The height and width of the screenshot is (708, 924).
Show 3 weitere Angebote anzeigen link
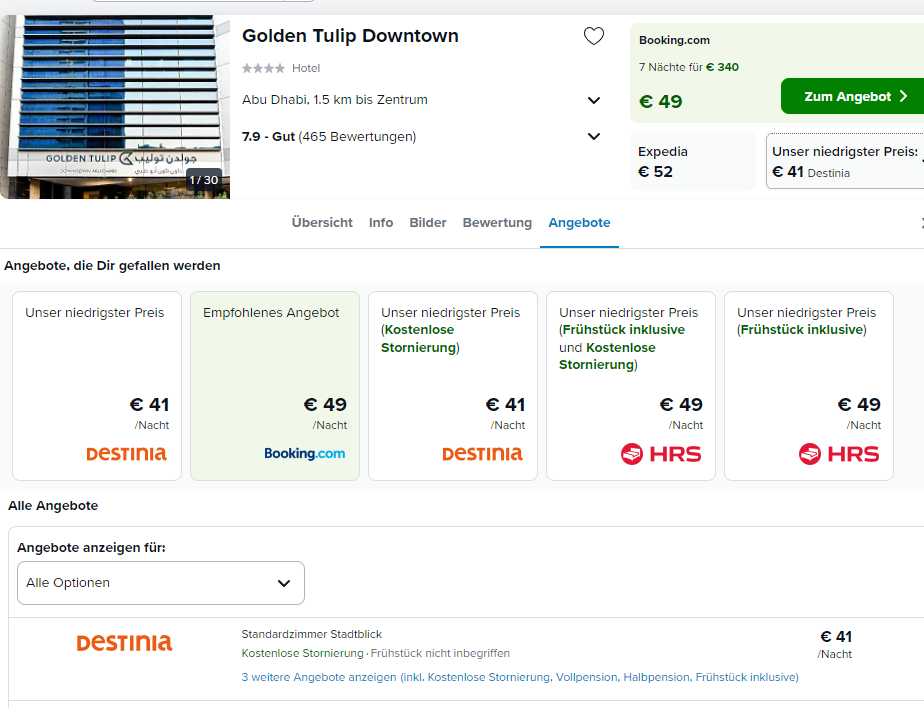point(520,677)
